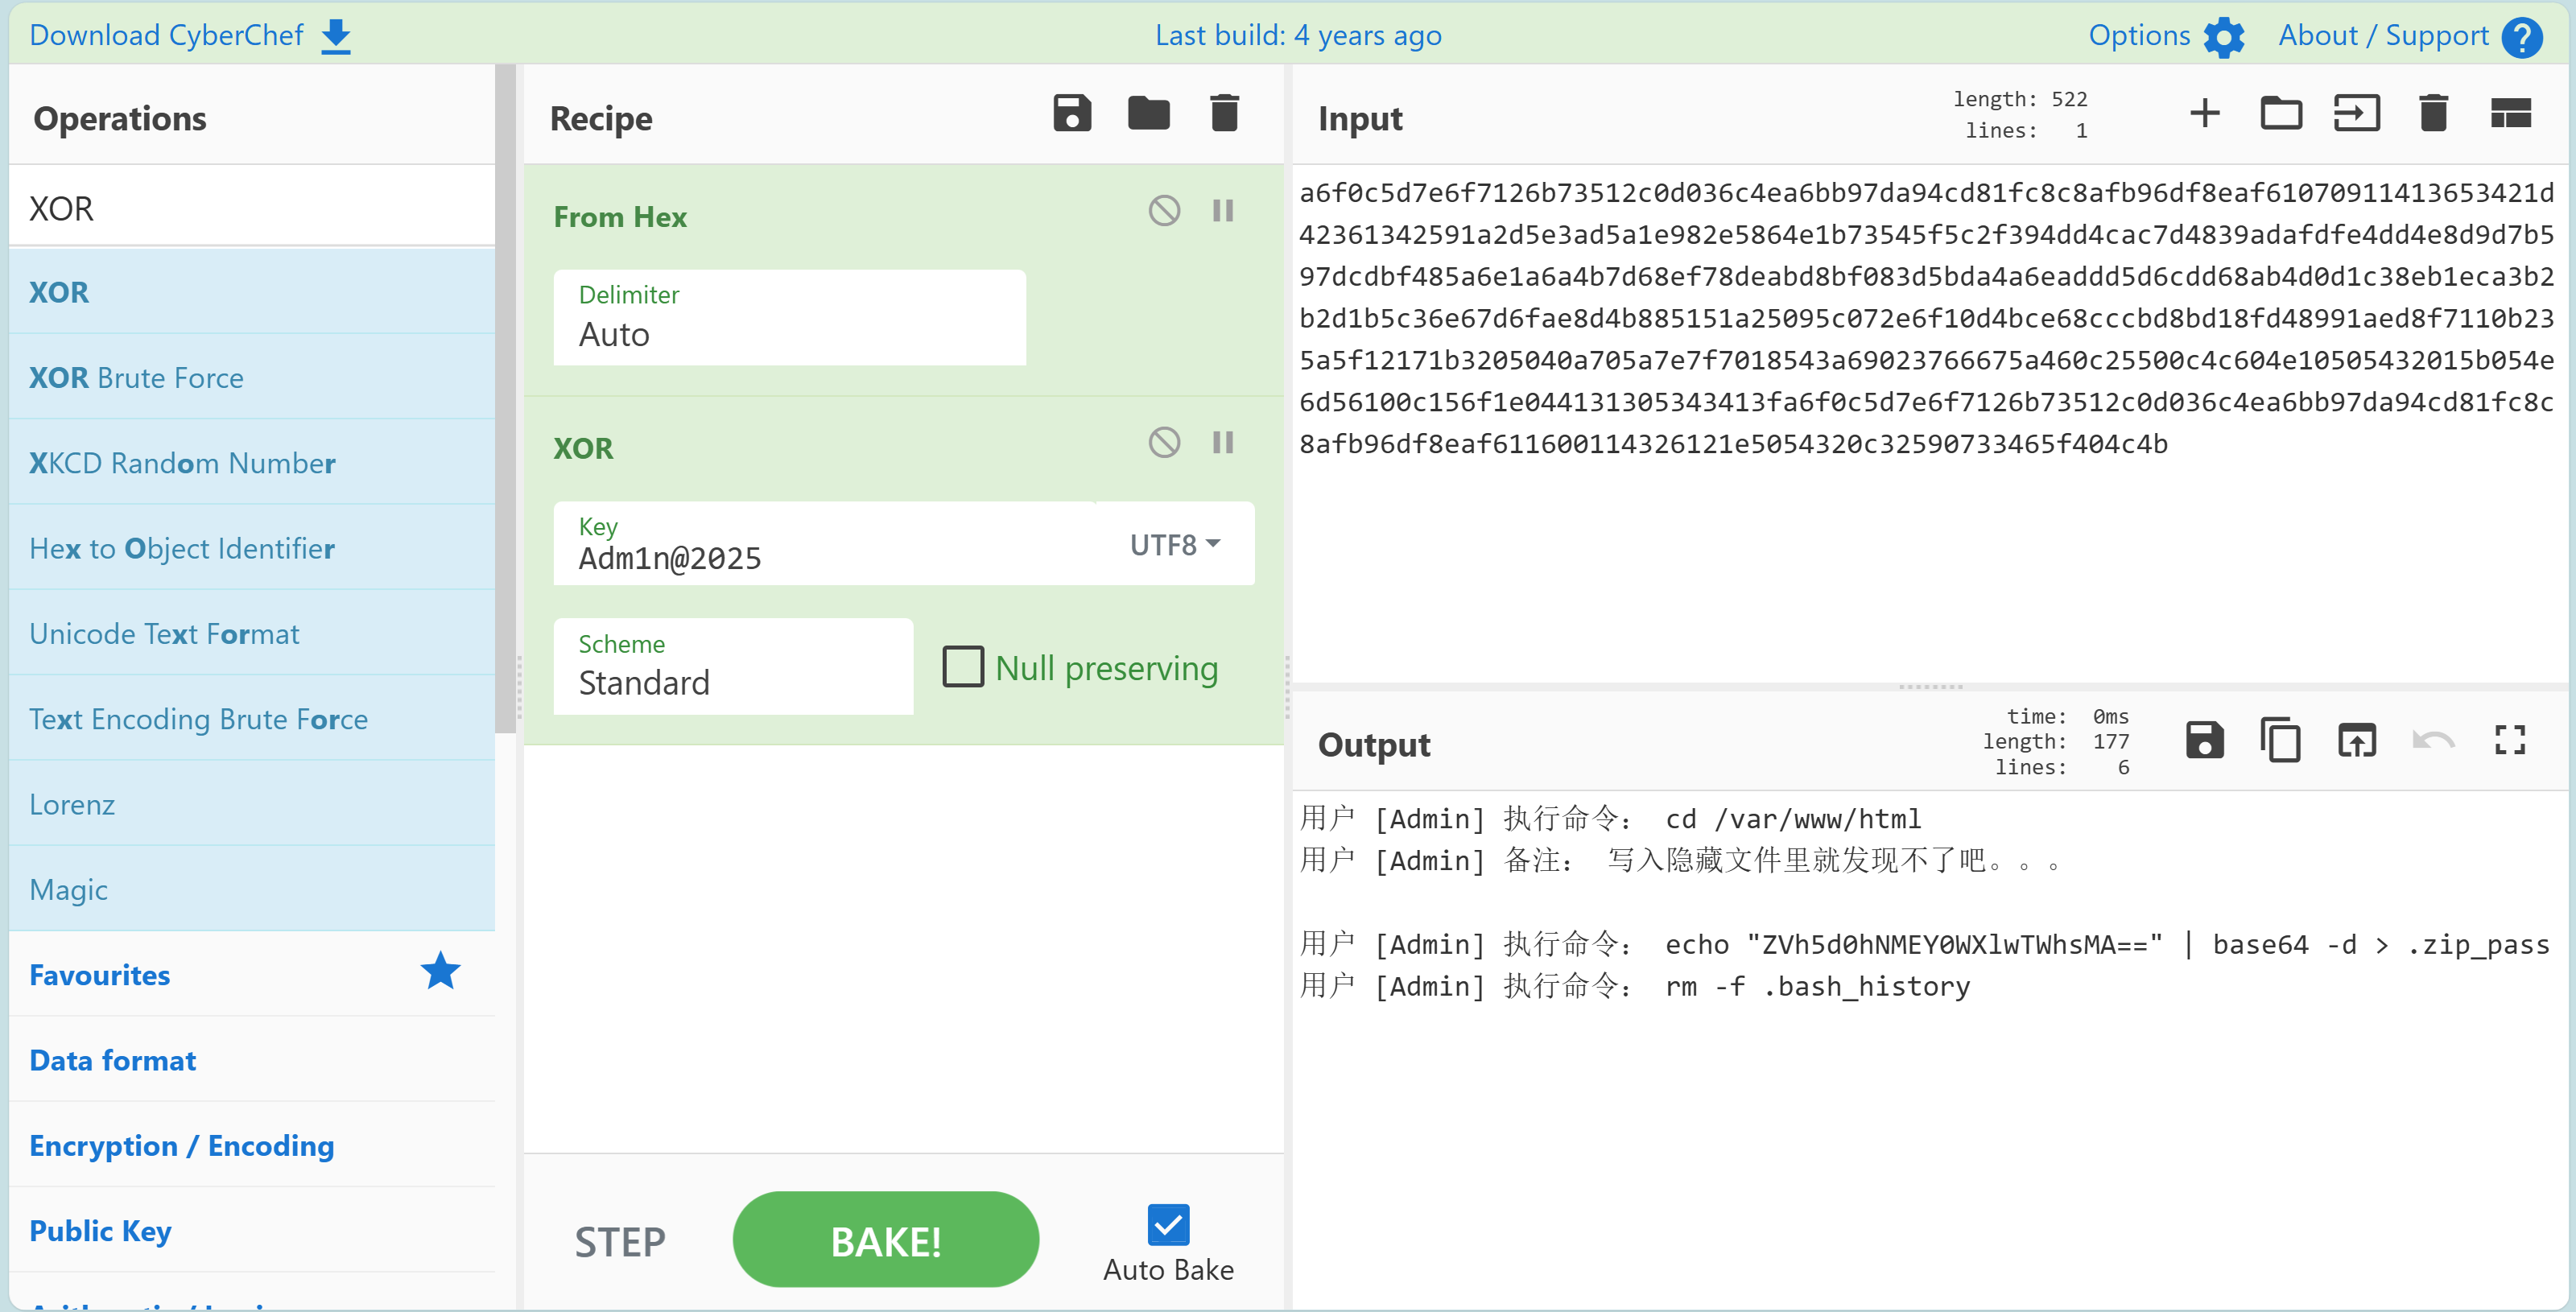Viewport: 2576px width, 1312px height.
Task: Enable the Null preserving checkbox
Action: [x=963, y=667]
